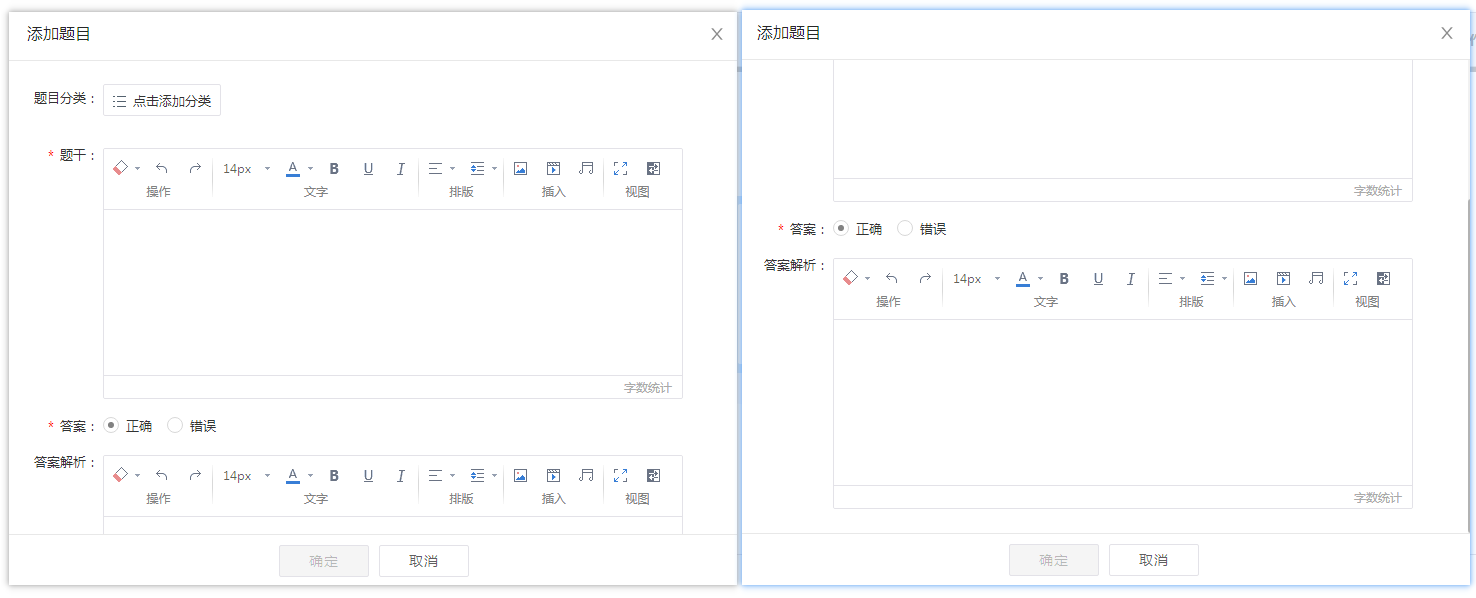Toggle italic in left dialog's 题干 toolbar

click(x=401, y=168)
